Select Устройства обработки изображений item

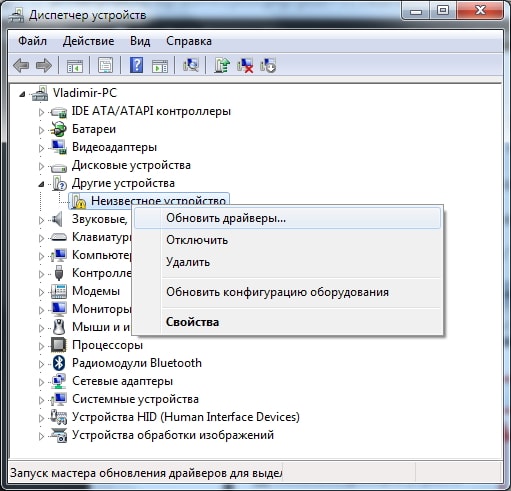point(173,435)
